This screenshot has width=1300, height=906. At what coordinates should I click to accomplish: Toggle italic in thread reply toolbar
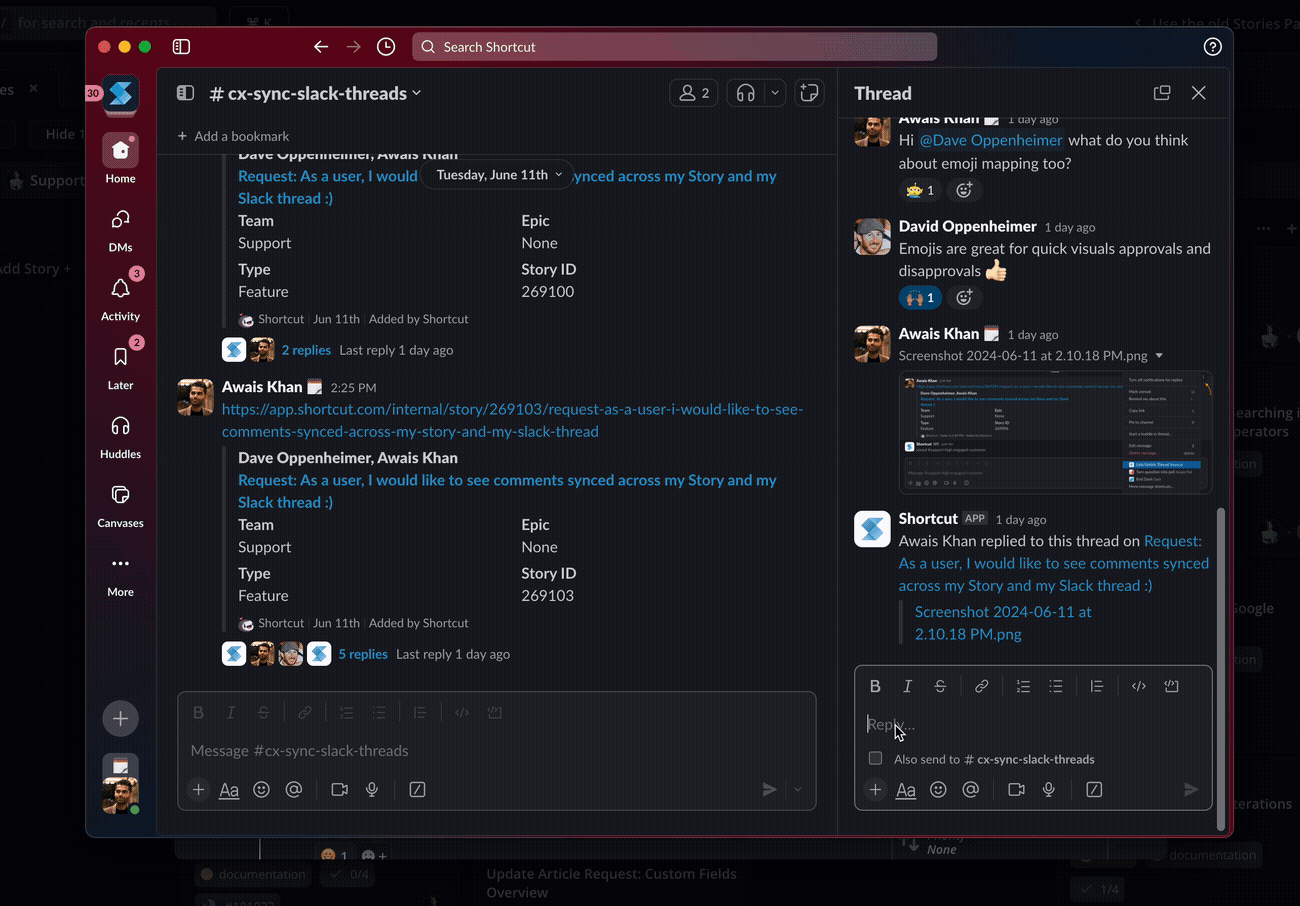click(x=907, y=685)
